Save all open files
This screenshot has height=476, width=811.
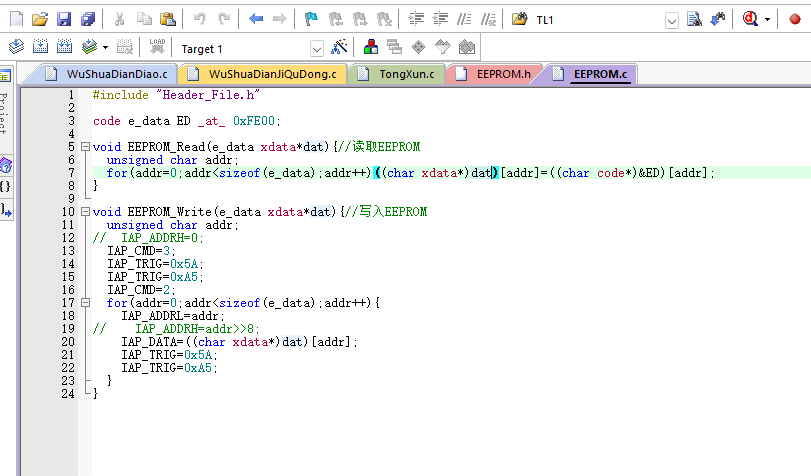click(88, 20)
